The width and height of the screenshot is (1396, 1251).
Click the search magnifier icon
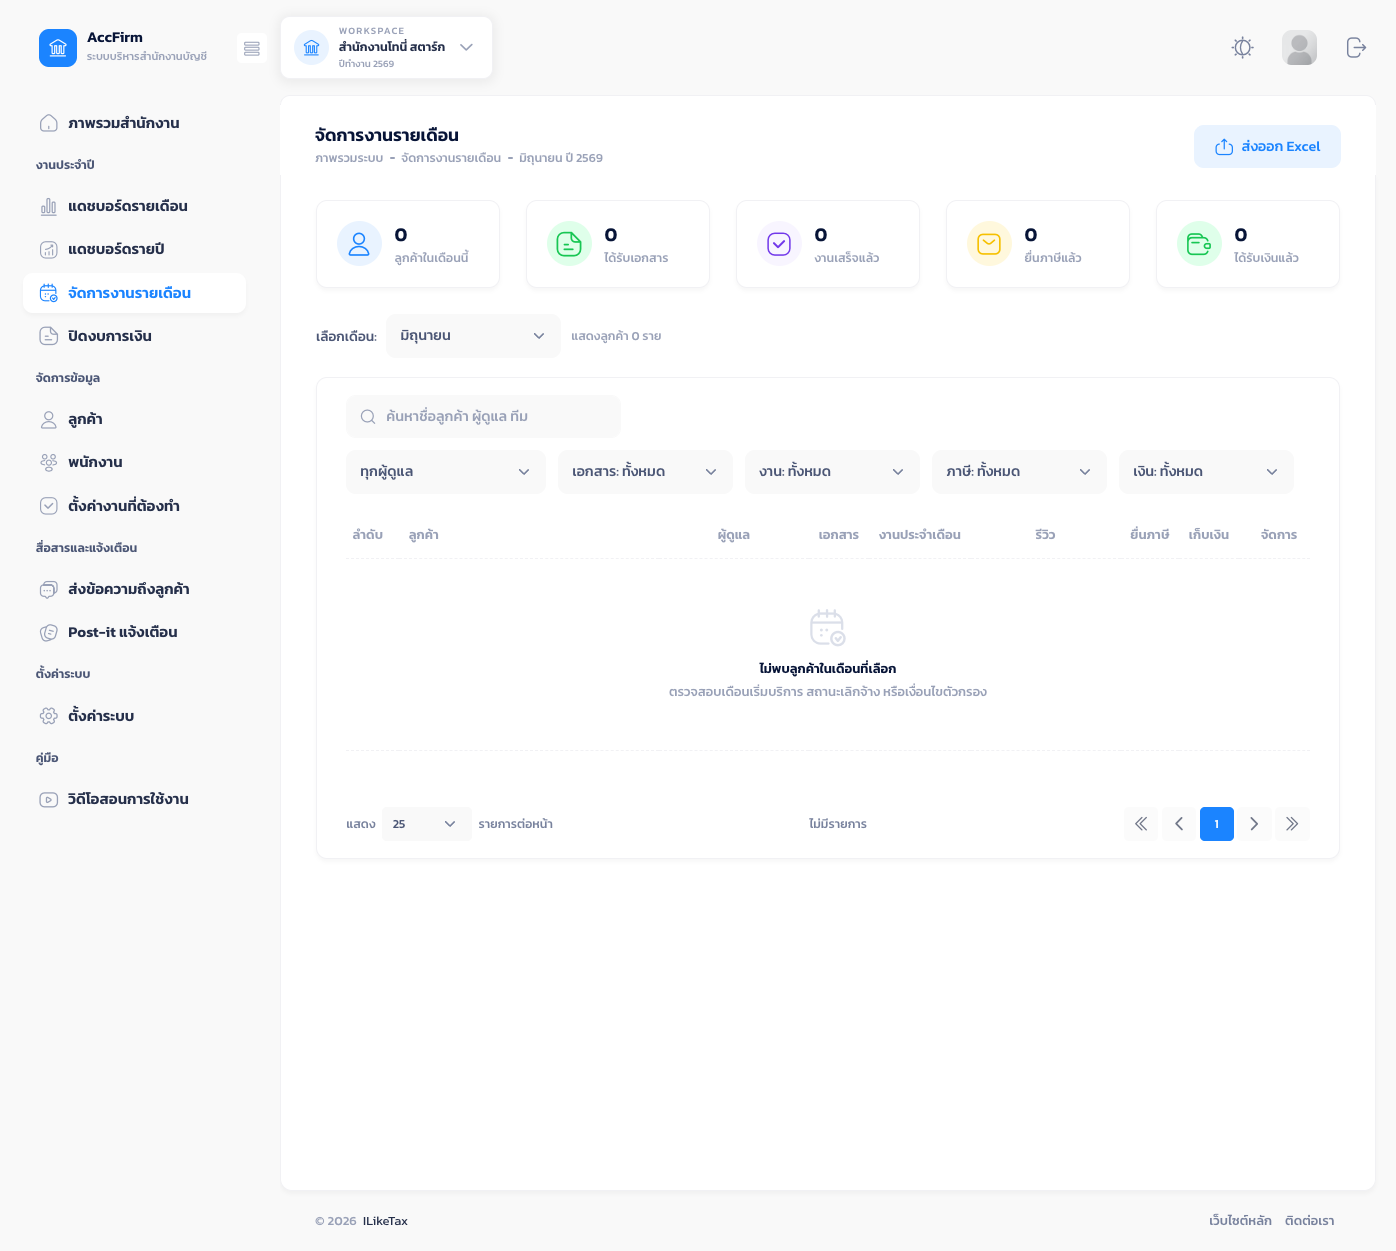click(x=368, y=417)
